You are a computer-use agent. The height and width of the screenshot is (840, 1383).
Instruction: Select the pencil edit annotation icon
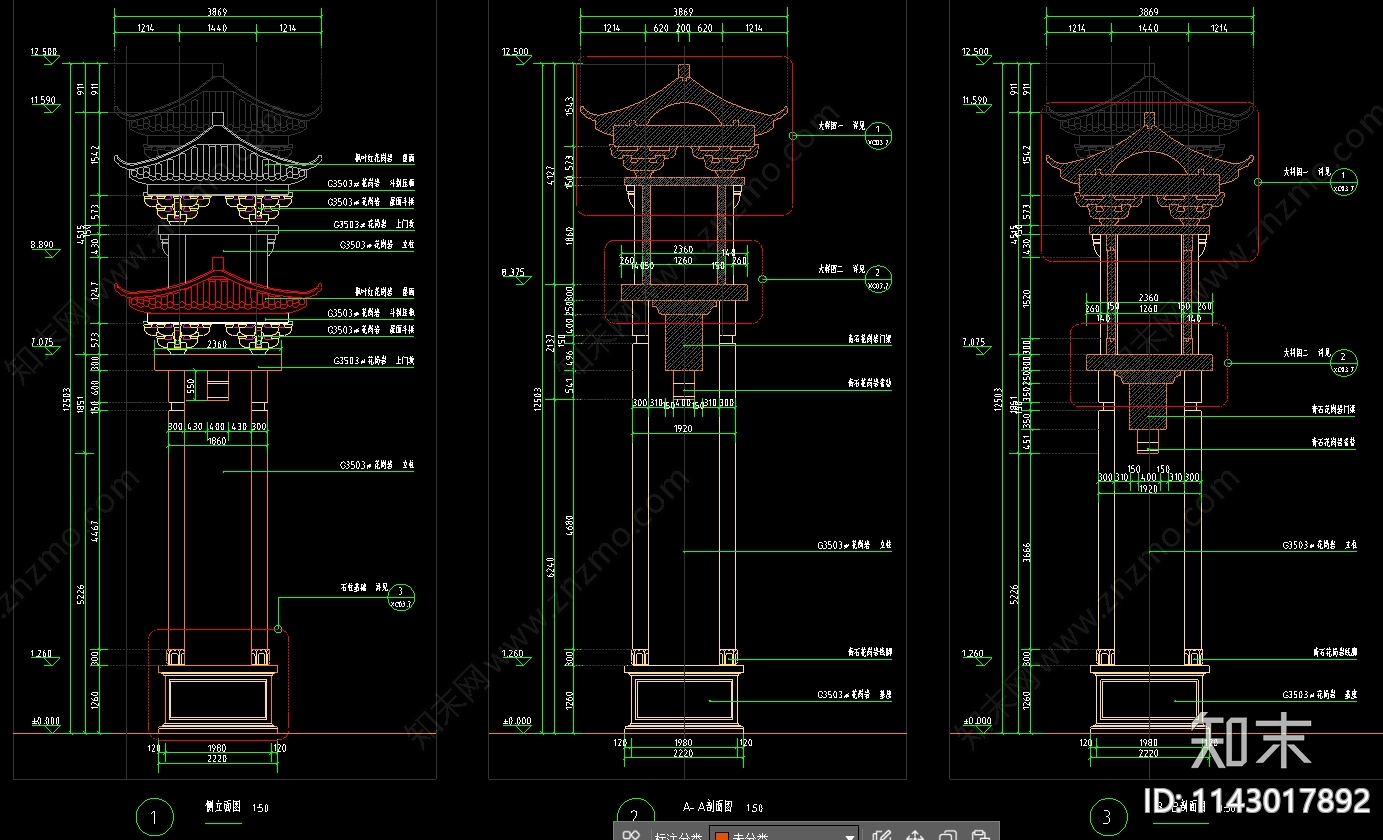pos(881,835)
